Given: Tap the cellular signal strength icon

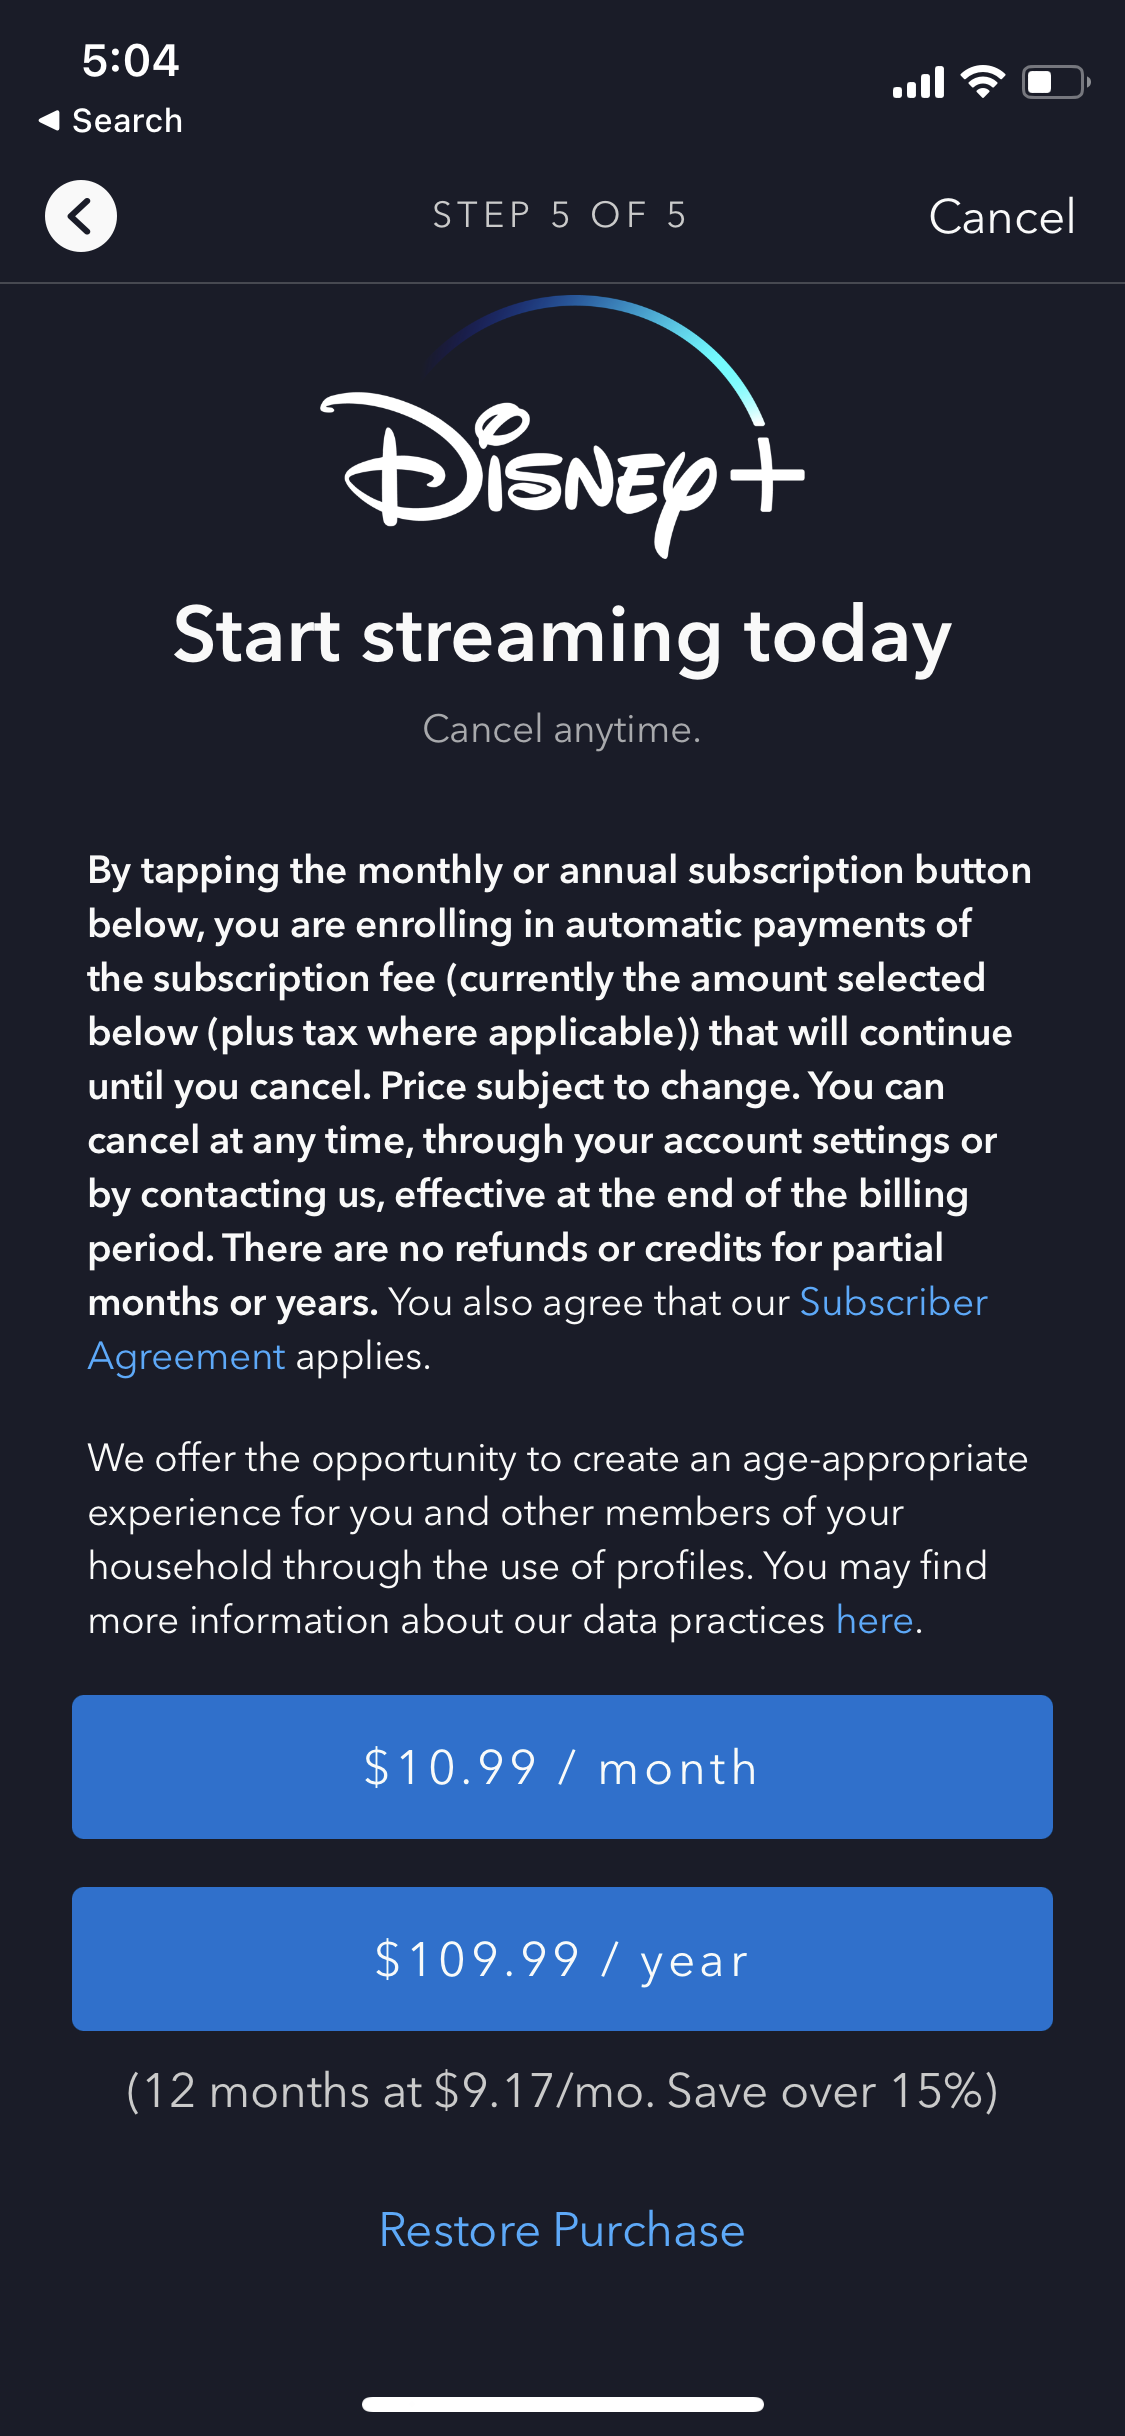Looking at the screenshot, I should [918, 83].
